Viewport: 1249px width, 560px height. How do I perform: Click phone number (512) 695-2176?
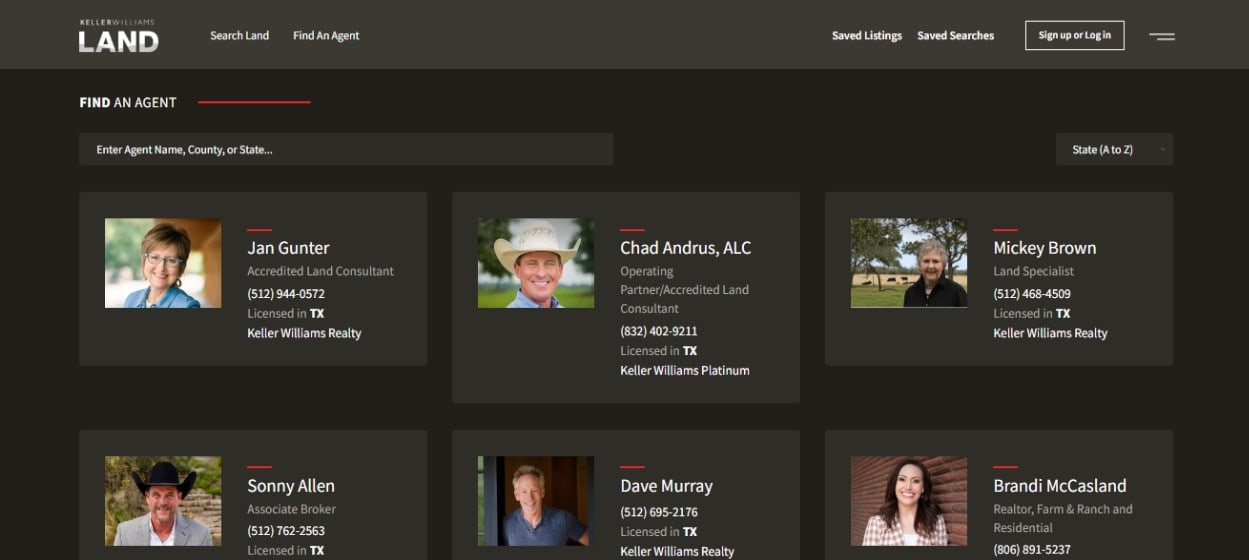tap(659, 512)
